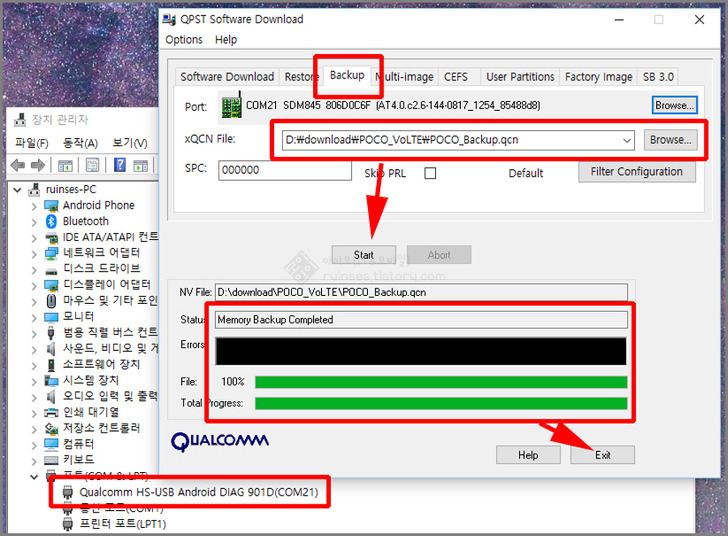The image size is (728, 536).
Task: Click the speaker icon for 사운드, 비디오
Action: tap(51, 348)
